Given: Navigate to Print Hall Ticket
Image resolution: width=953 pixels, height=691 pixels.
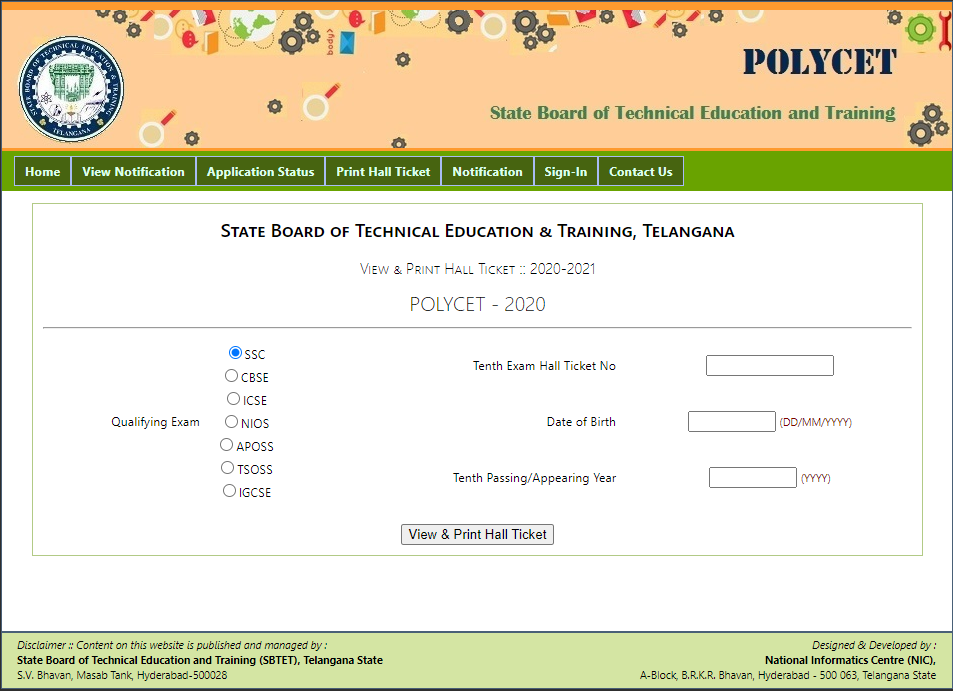Looking at the screenshot, I should coord(383,171).
